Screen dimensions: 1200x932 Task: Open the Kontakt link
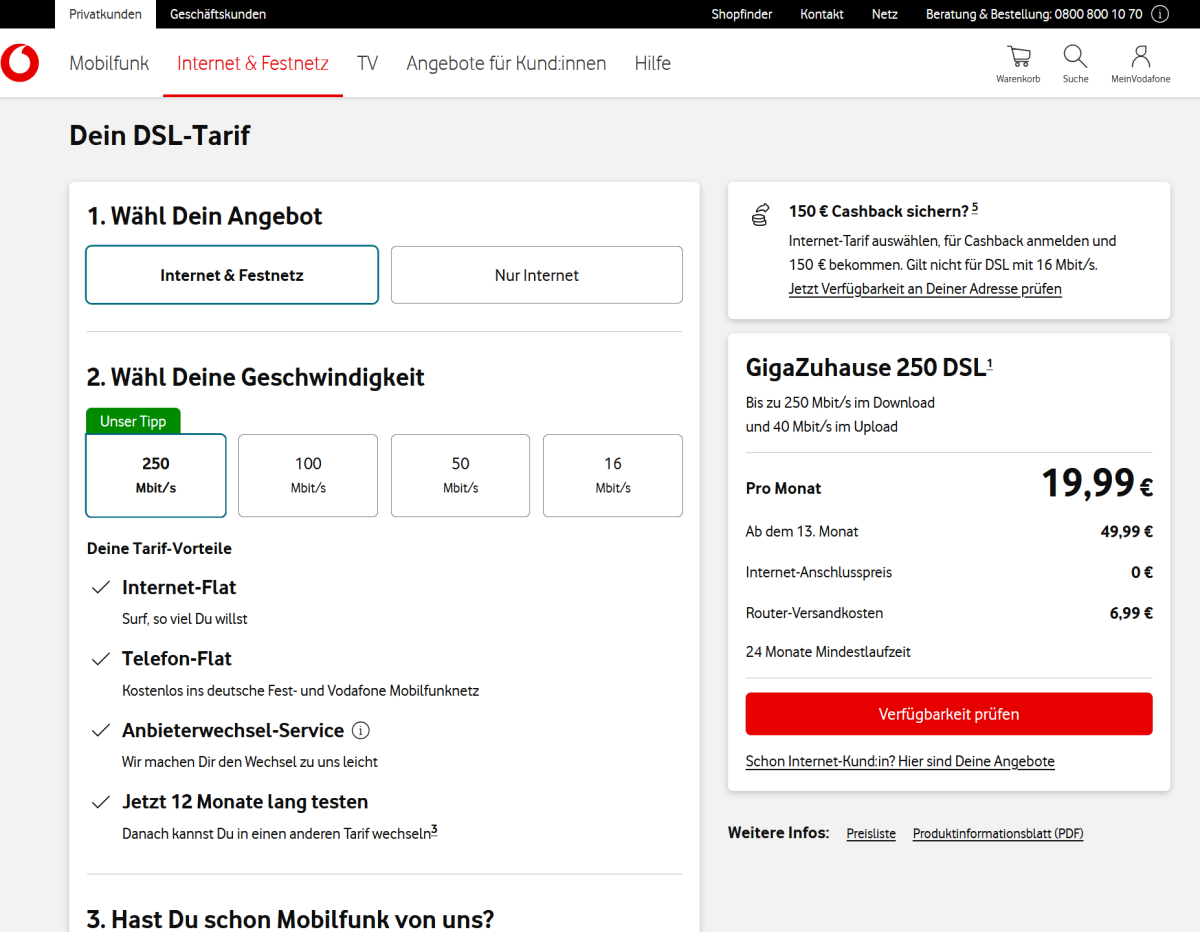tap(822, 14)
